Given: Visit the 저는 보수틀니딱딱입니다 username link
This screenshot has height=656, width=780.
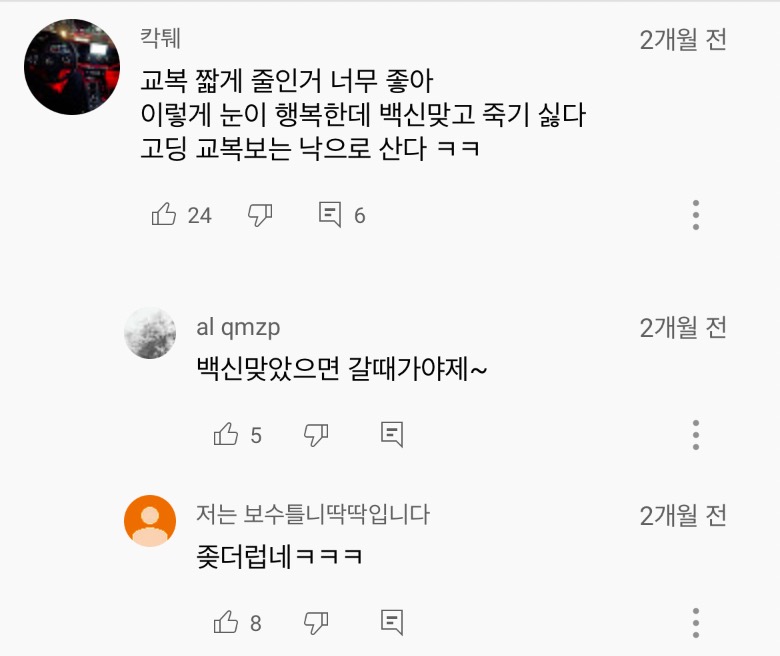Looking at the screenshot, I should pos(313,515).
